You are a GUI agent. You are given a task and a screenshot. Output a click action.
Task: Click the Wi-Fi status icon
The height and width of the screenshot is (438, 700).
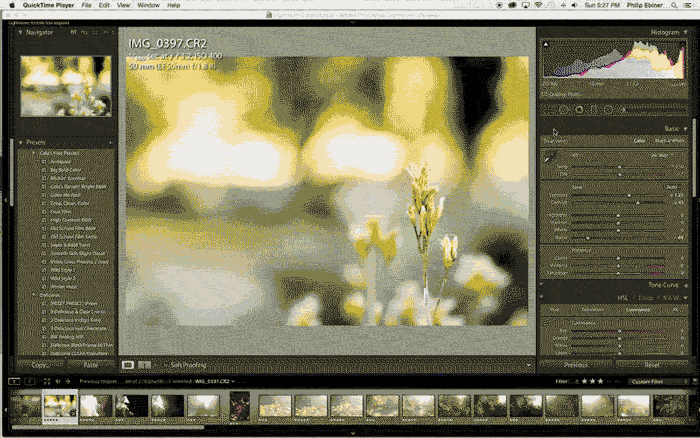[538, 5]
